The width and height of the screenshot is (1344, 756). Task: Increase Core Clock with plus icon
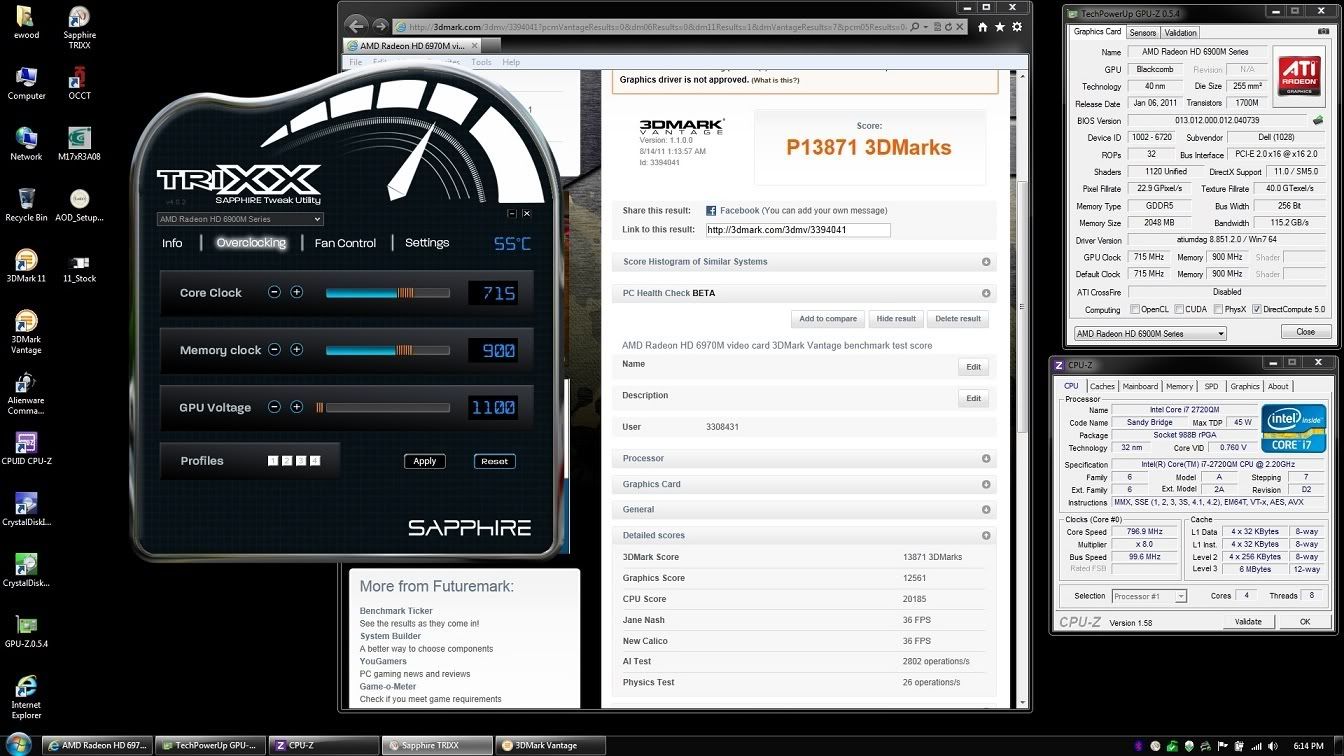click(x=296, y=292)
